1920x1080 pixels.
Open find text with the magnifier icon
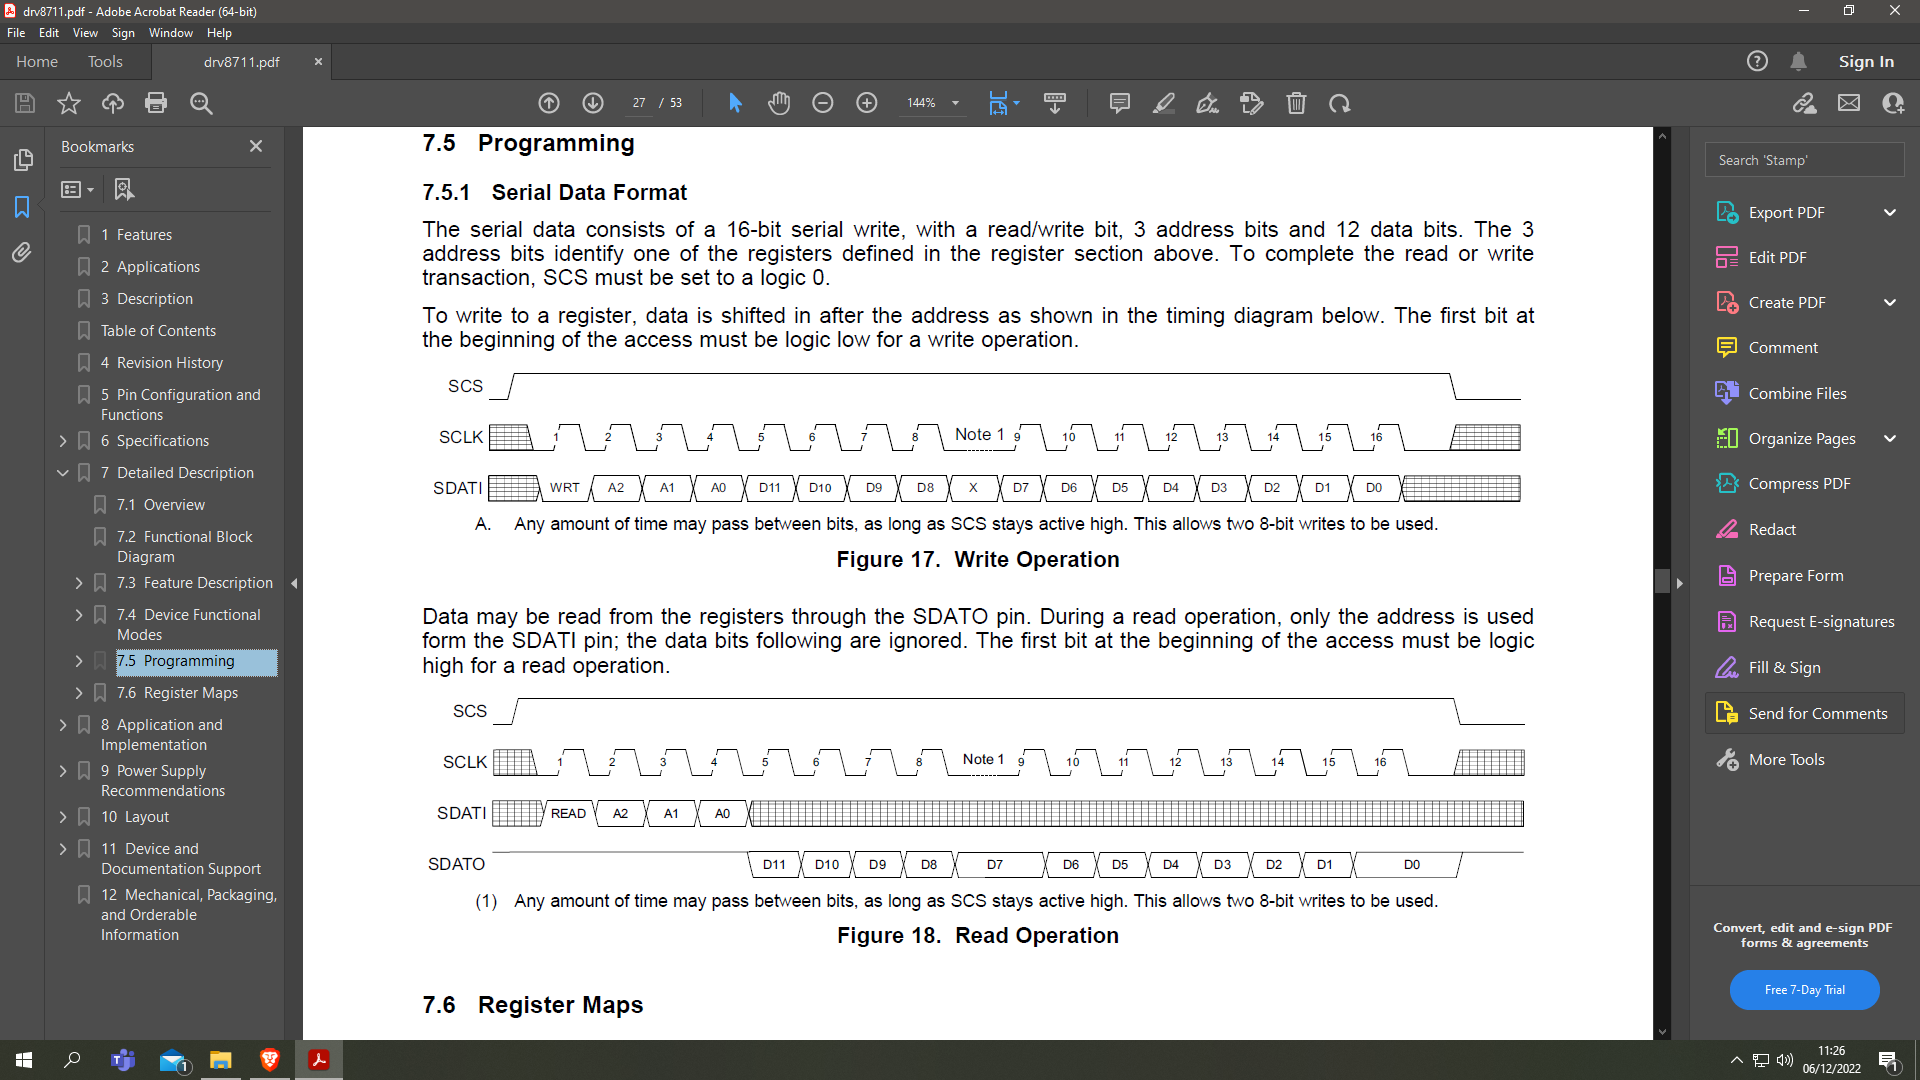201,103
